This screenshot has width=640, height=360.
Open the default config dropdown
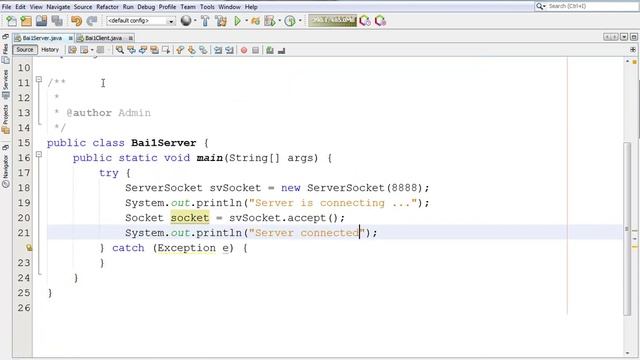(141, 21)
